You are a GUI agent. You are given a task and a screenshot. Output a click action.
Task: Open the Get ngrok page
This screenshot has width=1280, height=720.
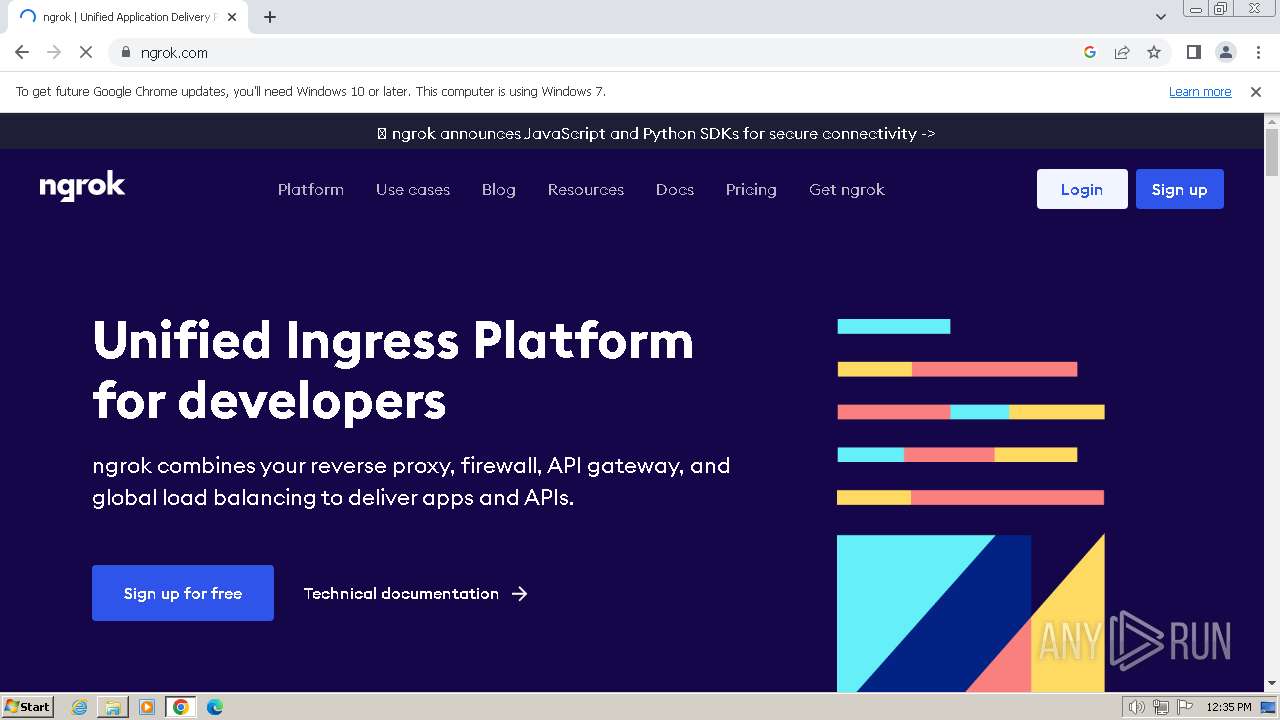click(847, 189)
